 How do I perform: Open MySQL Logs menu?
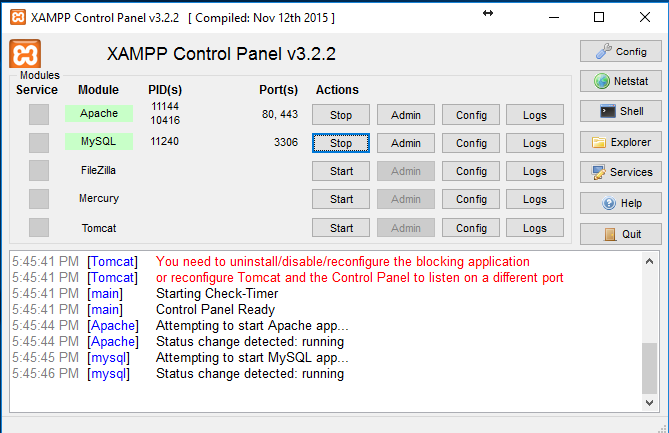535,143
